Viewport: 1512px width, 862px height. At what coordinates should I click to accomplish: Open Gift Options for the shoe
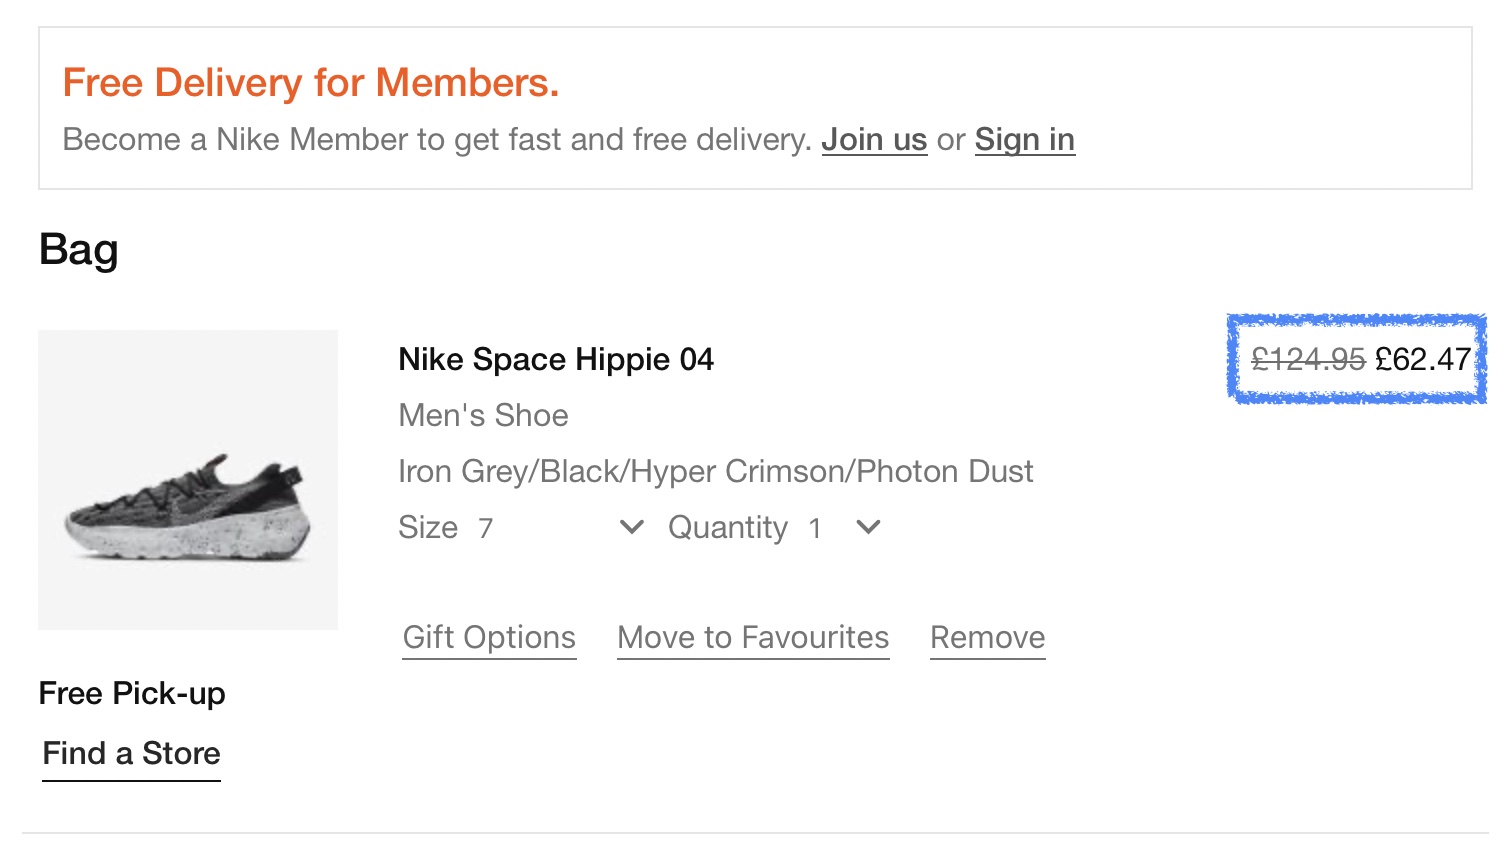tap(489, 638)
